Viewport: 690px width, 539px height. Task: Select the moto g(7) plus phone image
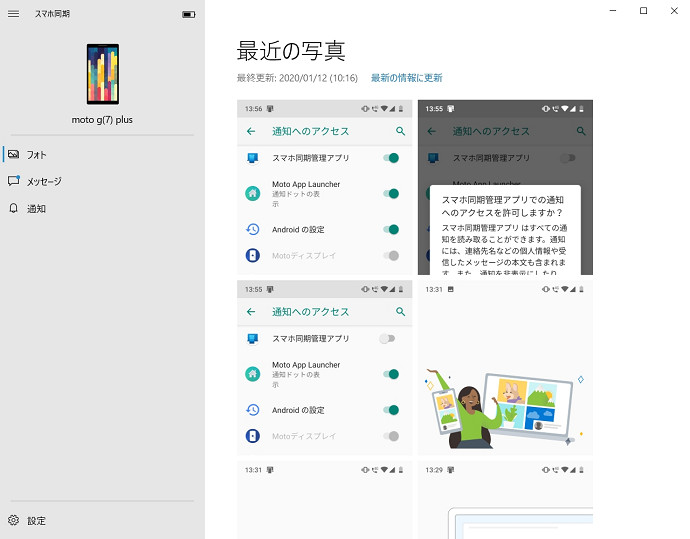tap(103, 74)
